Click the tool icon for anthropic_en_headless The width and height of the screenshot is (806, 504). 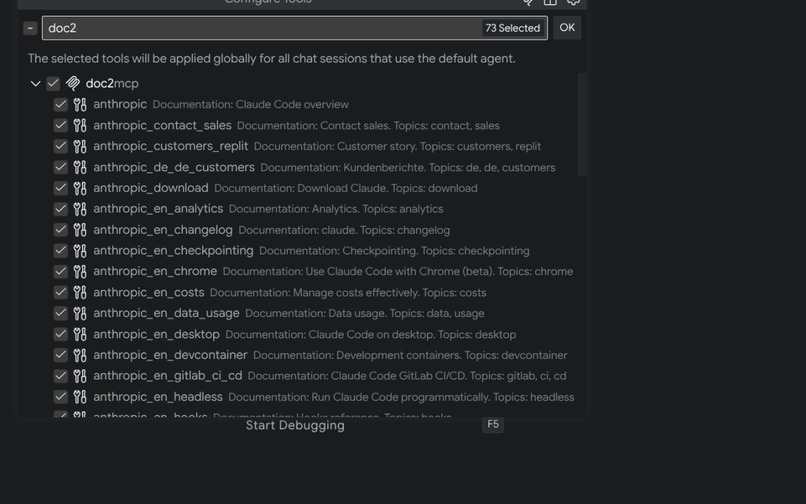pos(80,397)
